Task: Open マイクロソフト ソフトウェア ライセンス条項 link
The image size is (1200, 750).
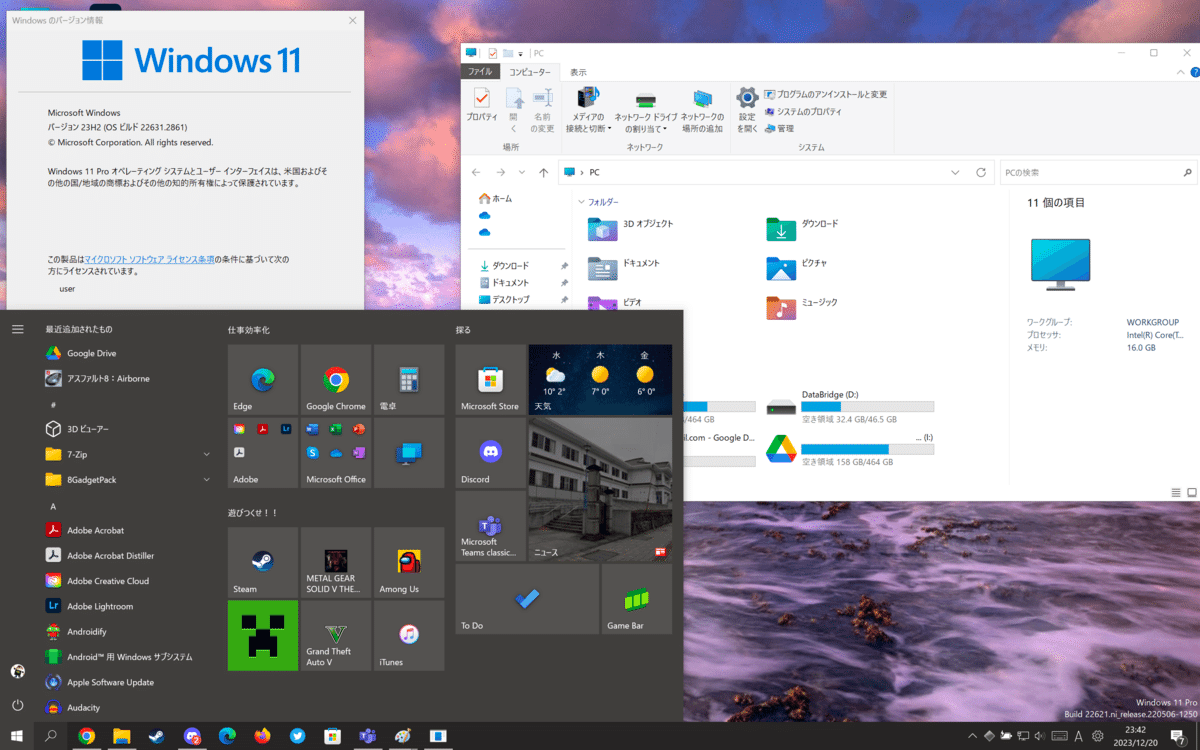Action: pos(150,259)
